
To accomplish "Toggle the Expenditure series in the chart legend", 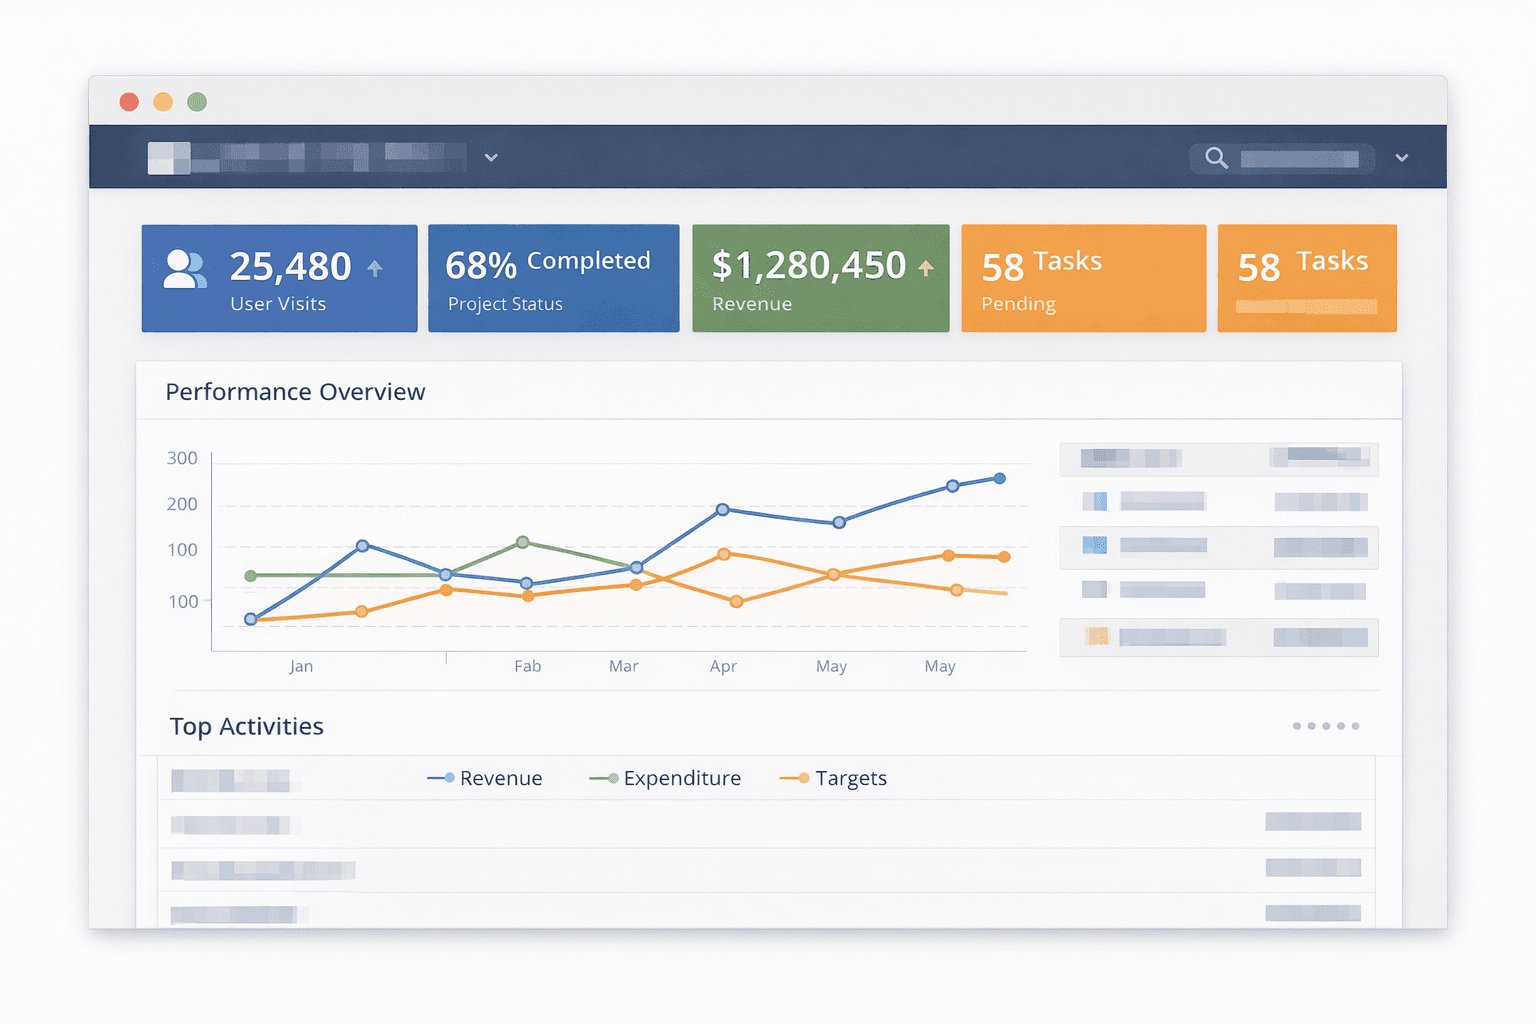I will (665, 778).
